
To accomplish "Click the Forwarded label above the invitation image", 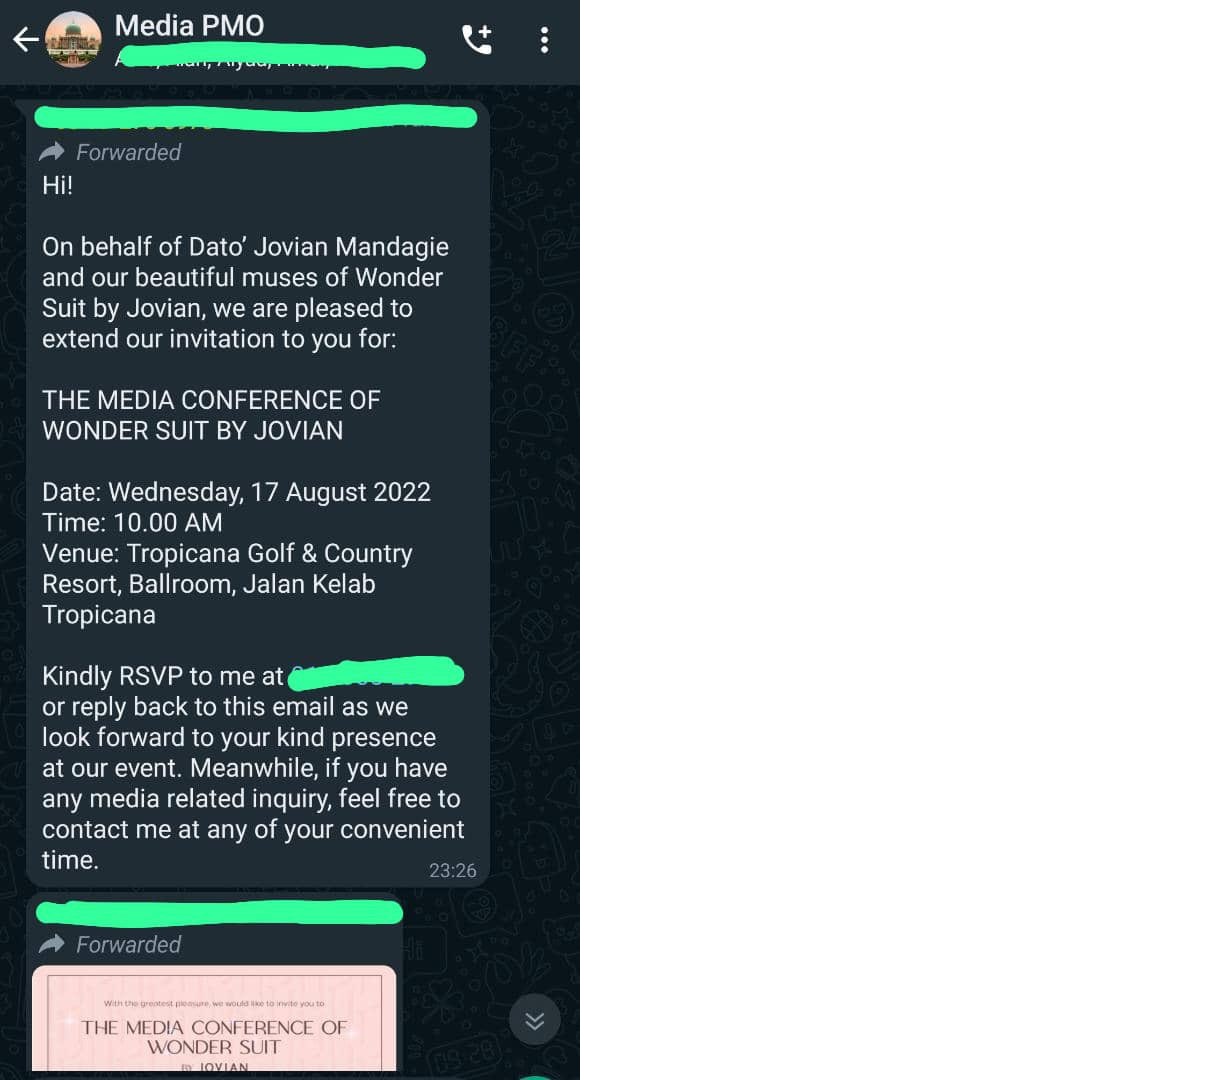I will (x=128, y=944).
